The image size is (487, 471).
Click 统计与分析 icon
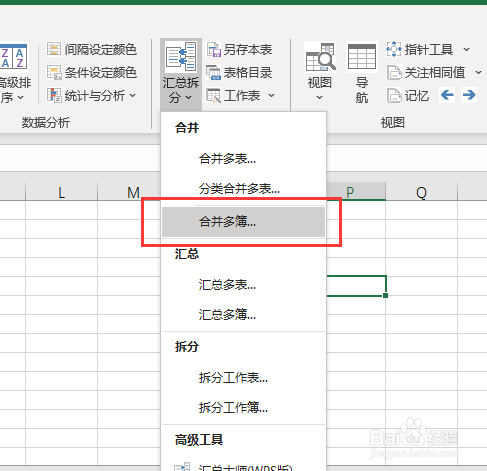(x=54, y=95)
